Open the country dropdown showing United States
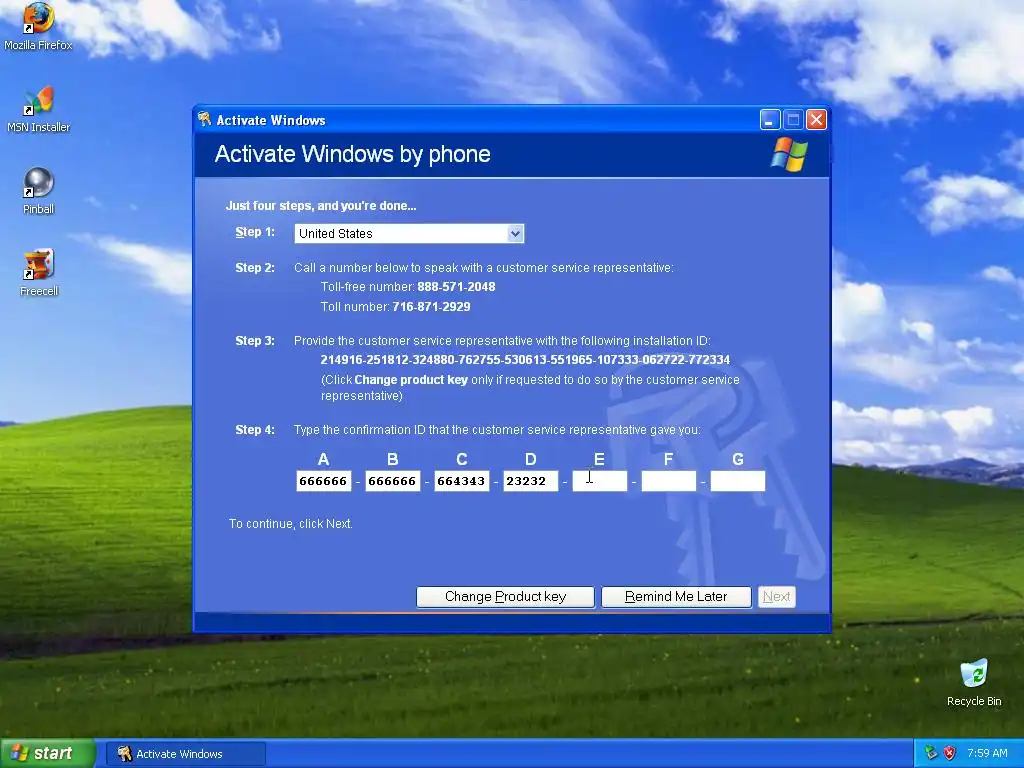The height and width of the screenshot is (768, 1024). 409,234
